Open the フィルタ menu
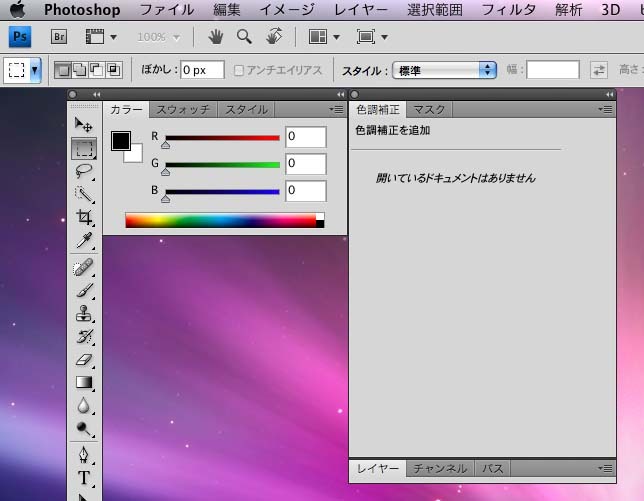The width and height of the screenshot is (644, 501). 508,10
